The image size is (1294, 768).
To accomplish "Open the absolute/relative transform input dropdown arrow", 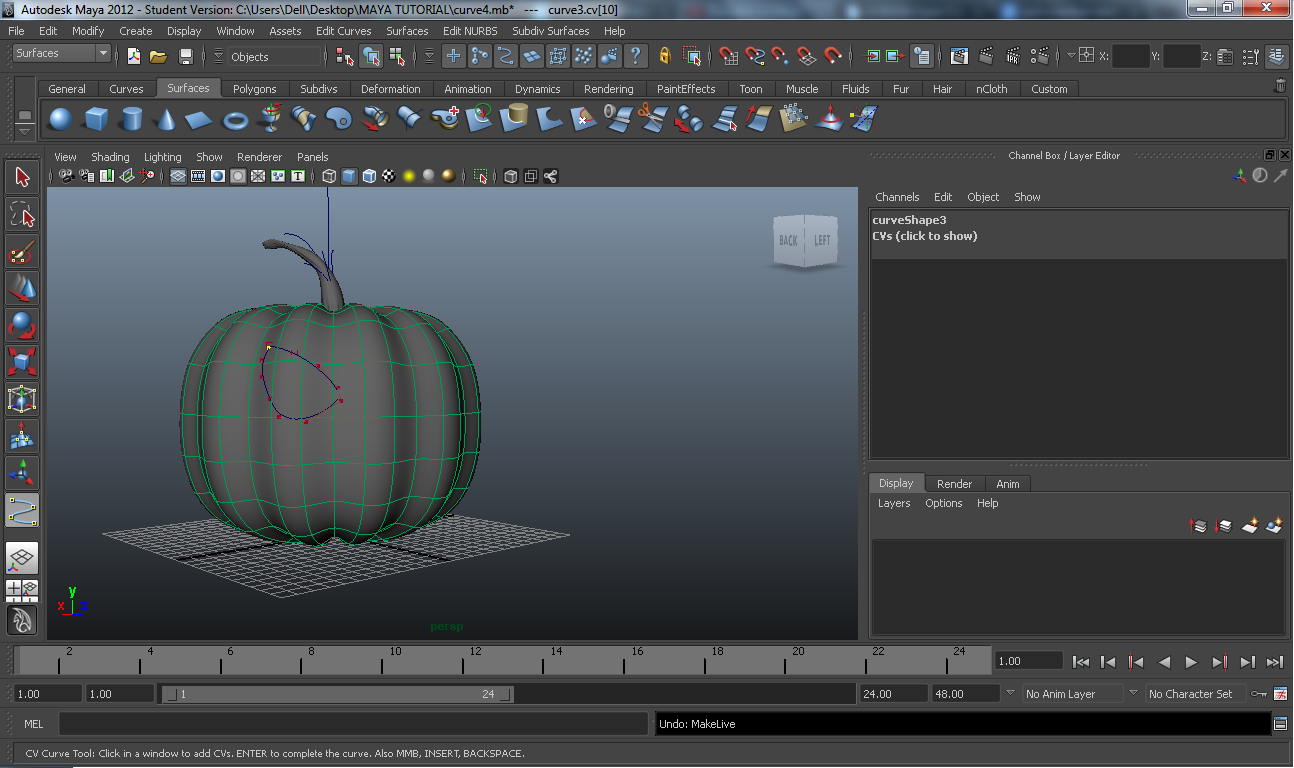I will pyautogui.click(x=1071, y=56).
